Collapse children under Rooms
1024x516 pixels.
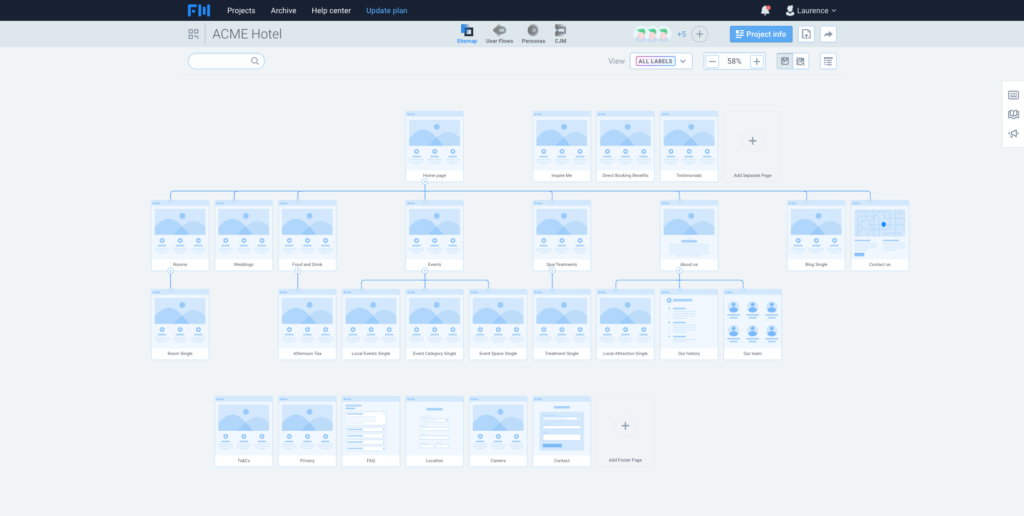pos(170,270)
